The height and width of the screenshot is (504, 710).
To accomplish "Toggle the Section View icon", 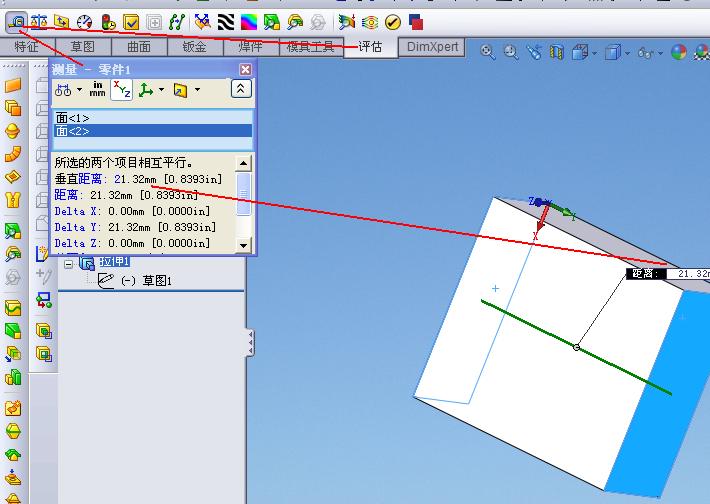I will click(556, 52).
